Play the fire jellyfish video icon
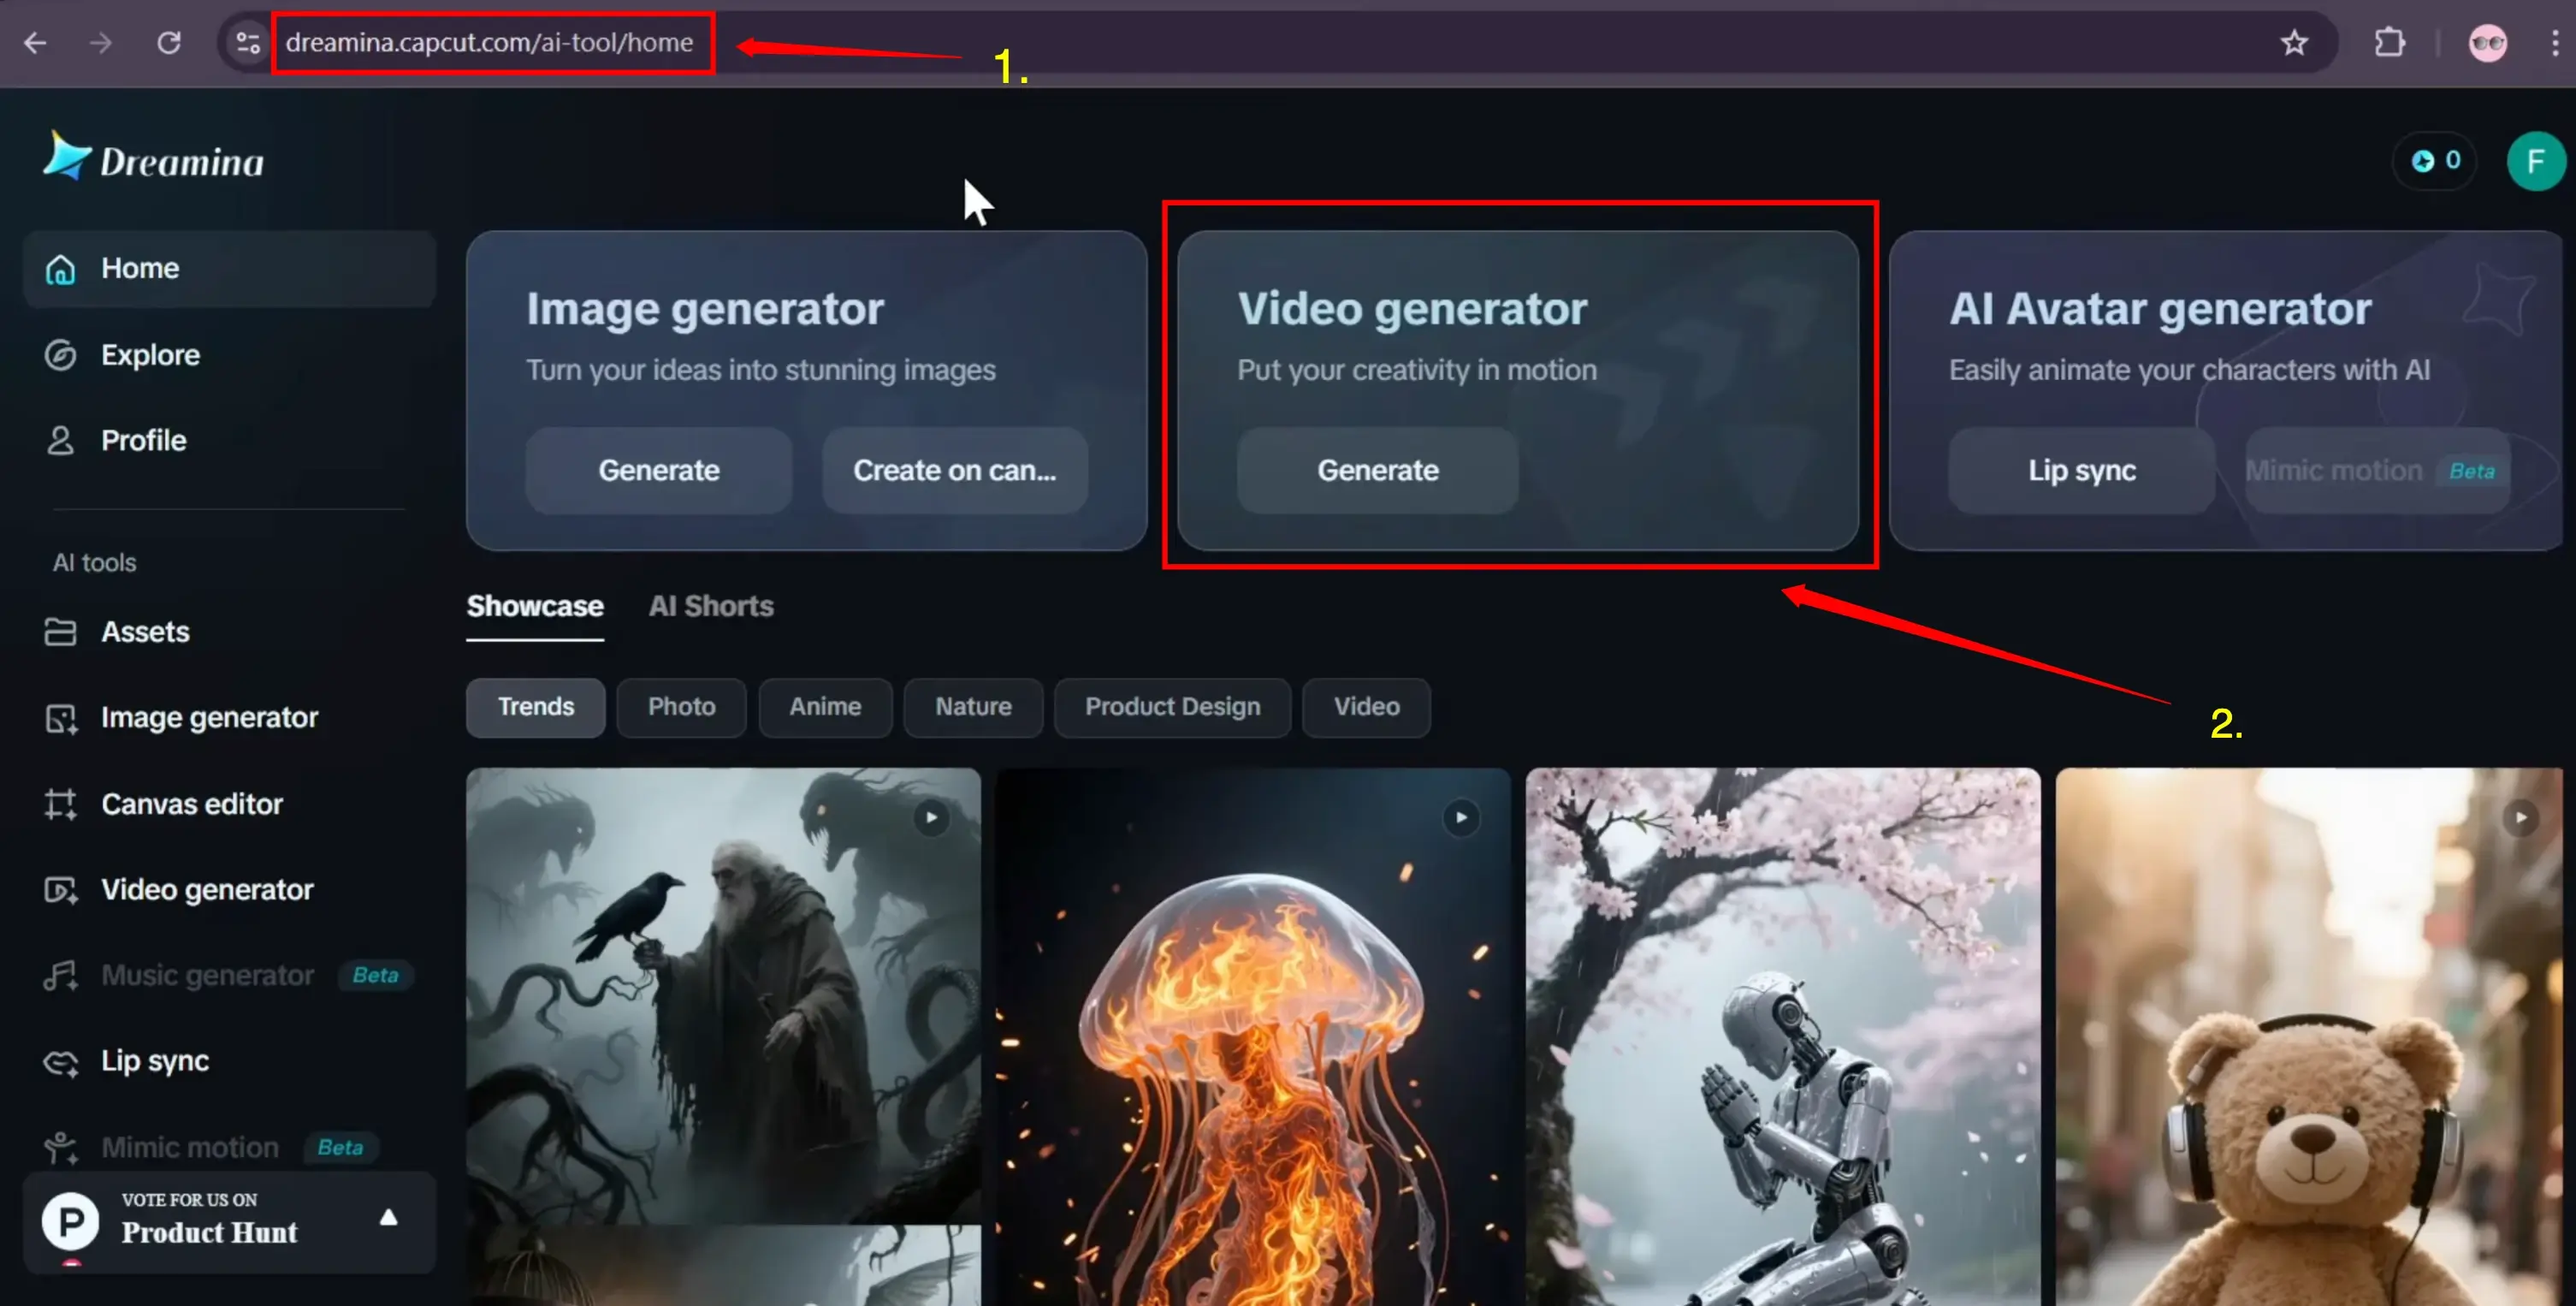Viewport: 2576px width, 1306px height. click(x=1461, y=818)
